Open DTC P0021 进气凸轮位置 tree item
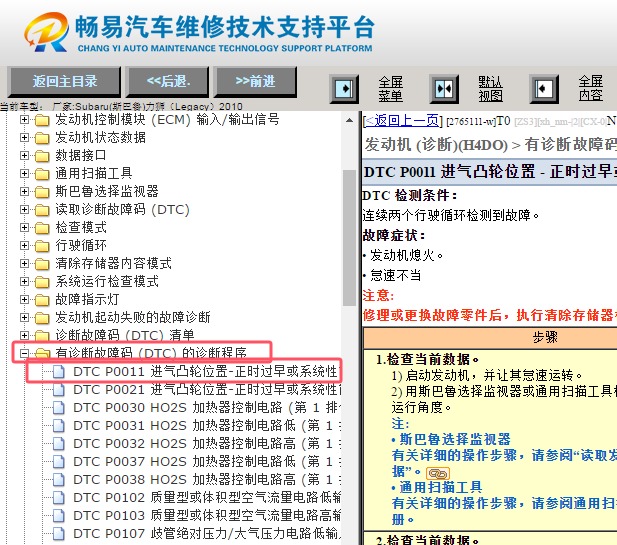The width and height of the screenshot is (617, 545). (206, 390)
